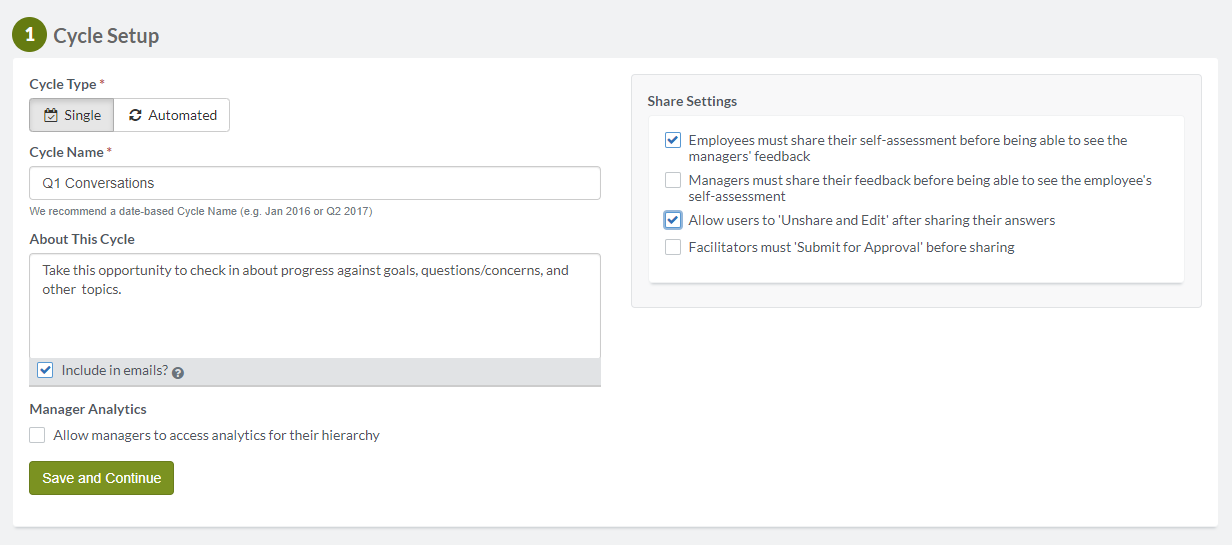
Task: Click the Share Settings panel title
Action: click(692, 101)
